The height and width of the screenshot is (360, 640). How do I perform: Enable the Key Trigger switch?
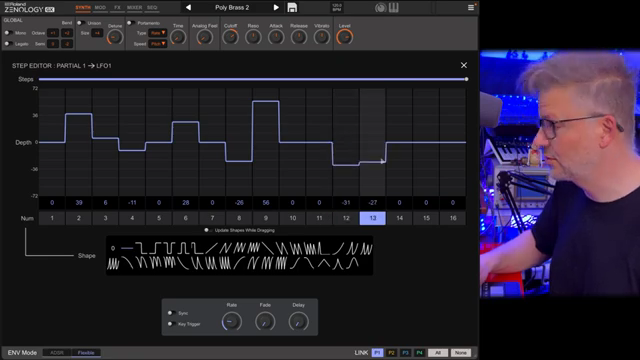pos(171,324)
